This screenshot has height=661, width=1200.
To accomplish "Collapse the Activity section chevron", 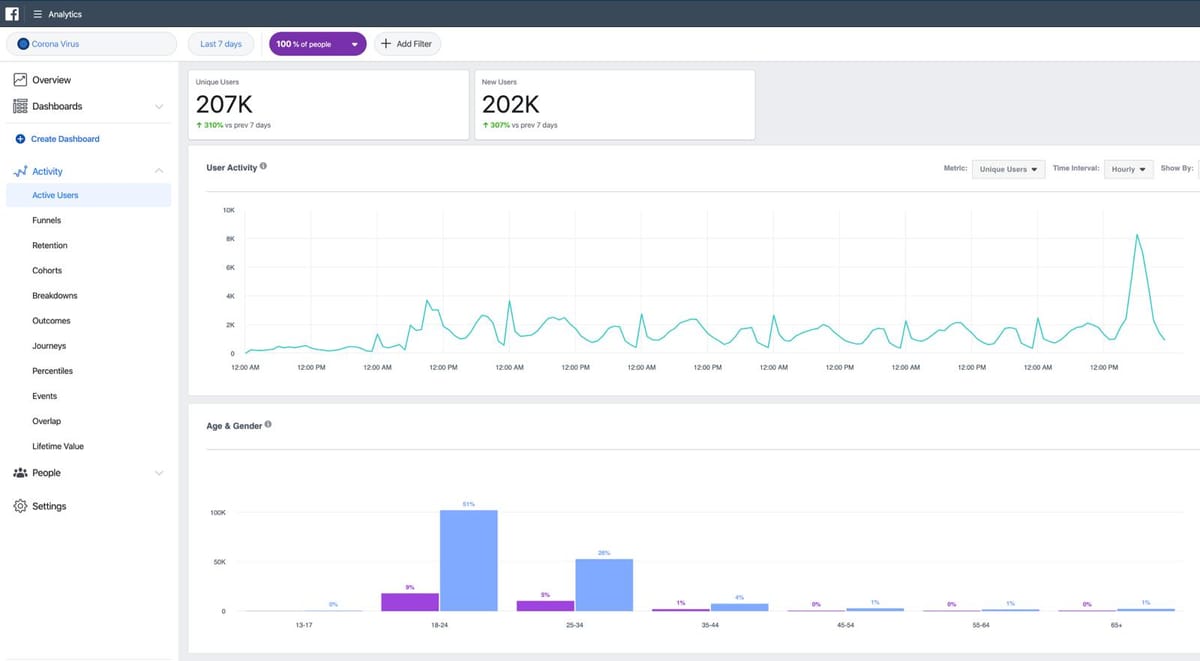I will (159, 171).
